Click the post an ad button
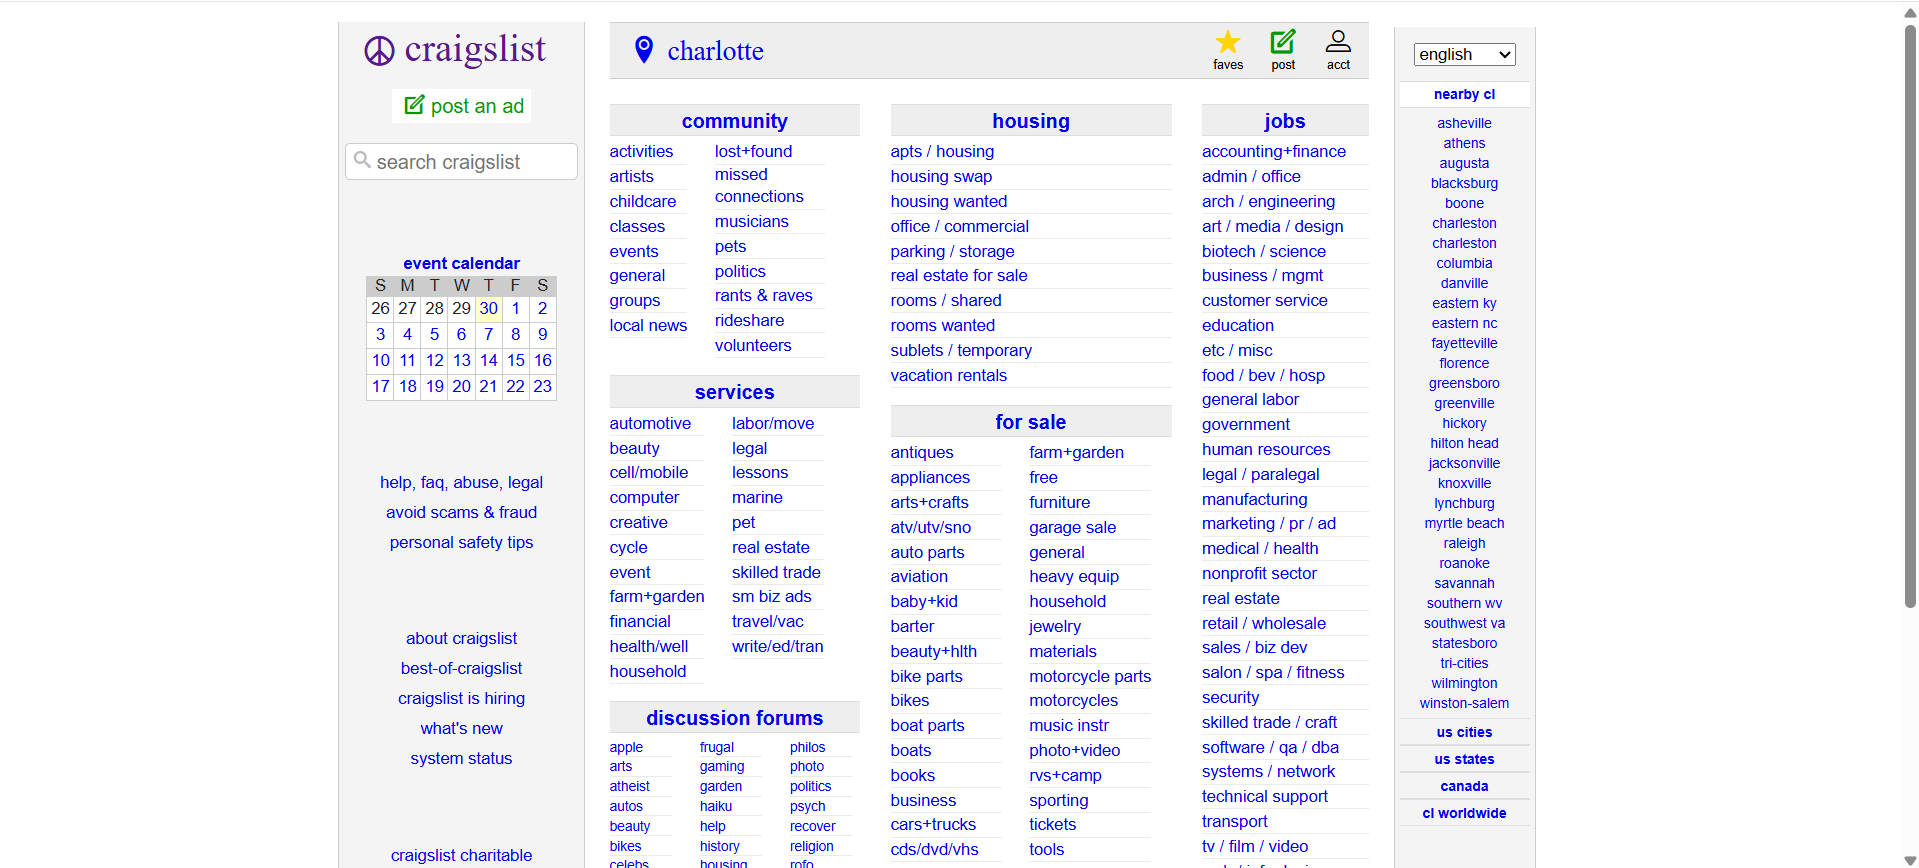 point(463,106)
